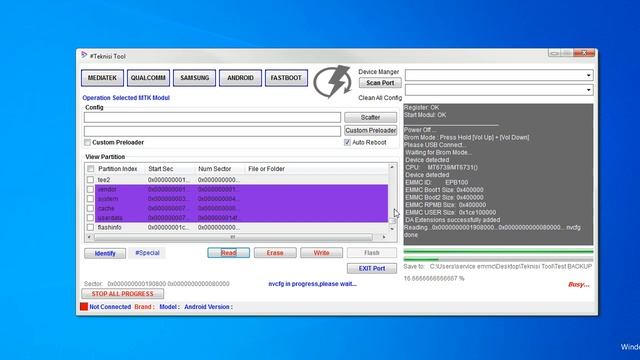Viewport: 640px width, 360px height.
Task: Check the userdata partition checkbox
Action: tap(91, 218)
